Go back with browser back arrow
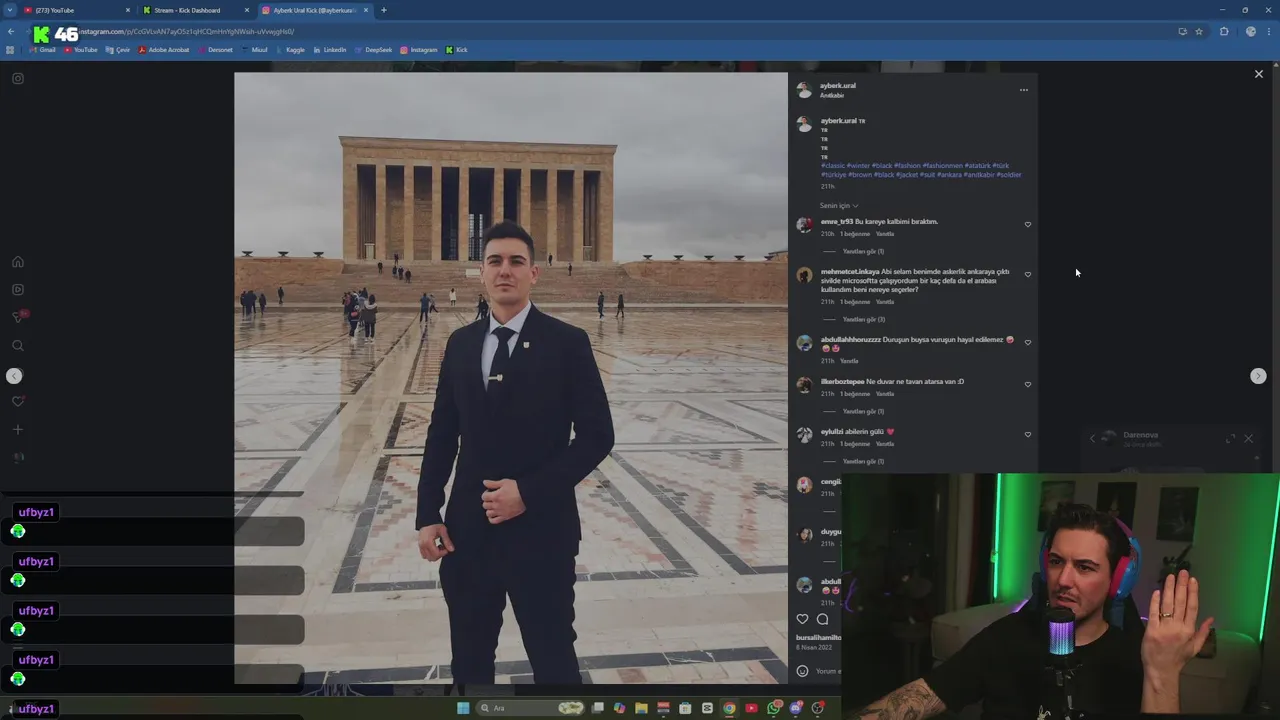The image size is (1280, 720). coord(10,32)
